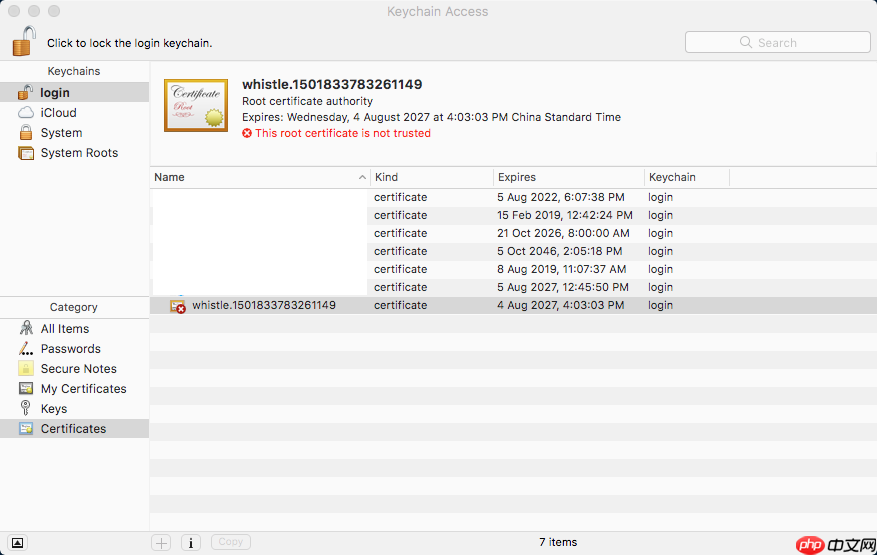Click the large Root Certificate thumbnail

pos(196,106)
